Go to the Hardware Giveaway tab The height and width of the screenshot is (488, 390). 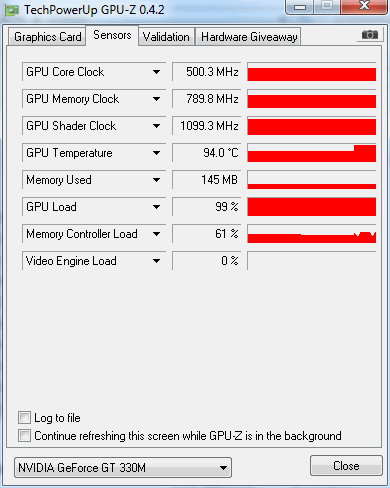click(249, 37)
